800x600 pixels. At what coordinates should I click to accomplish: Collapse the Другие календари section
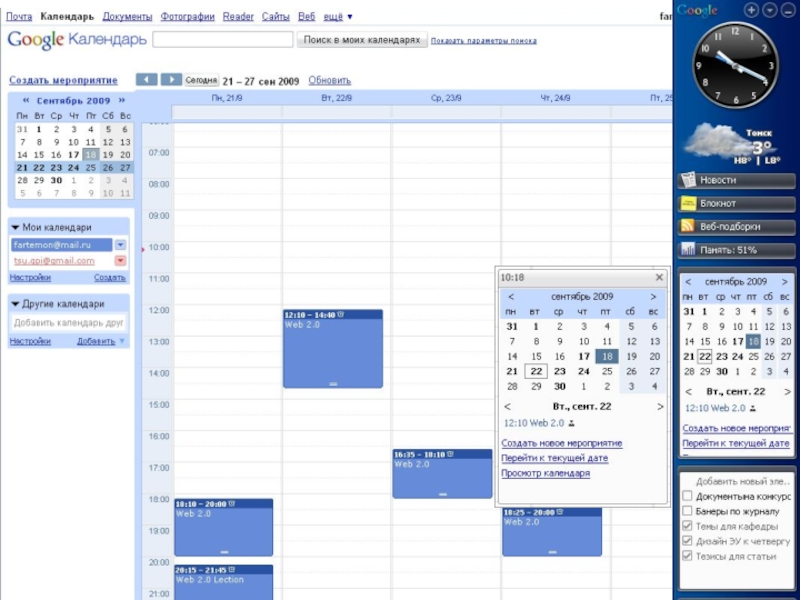click(15, 304)
